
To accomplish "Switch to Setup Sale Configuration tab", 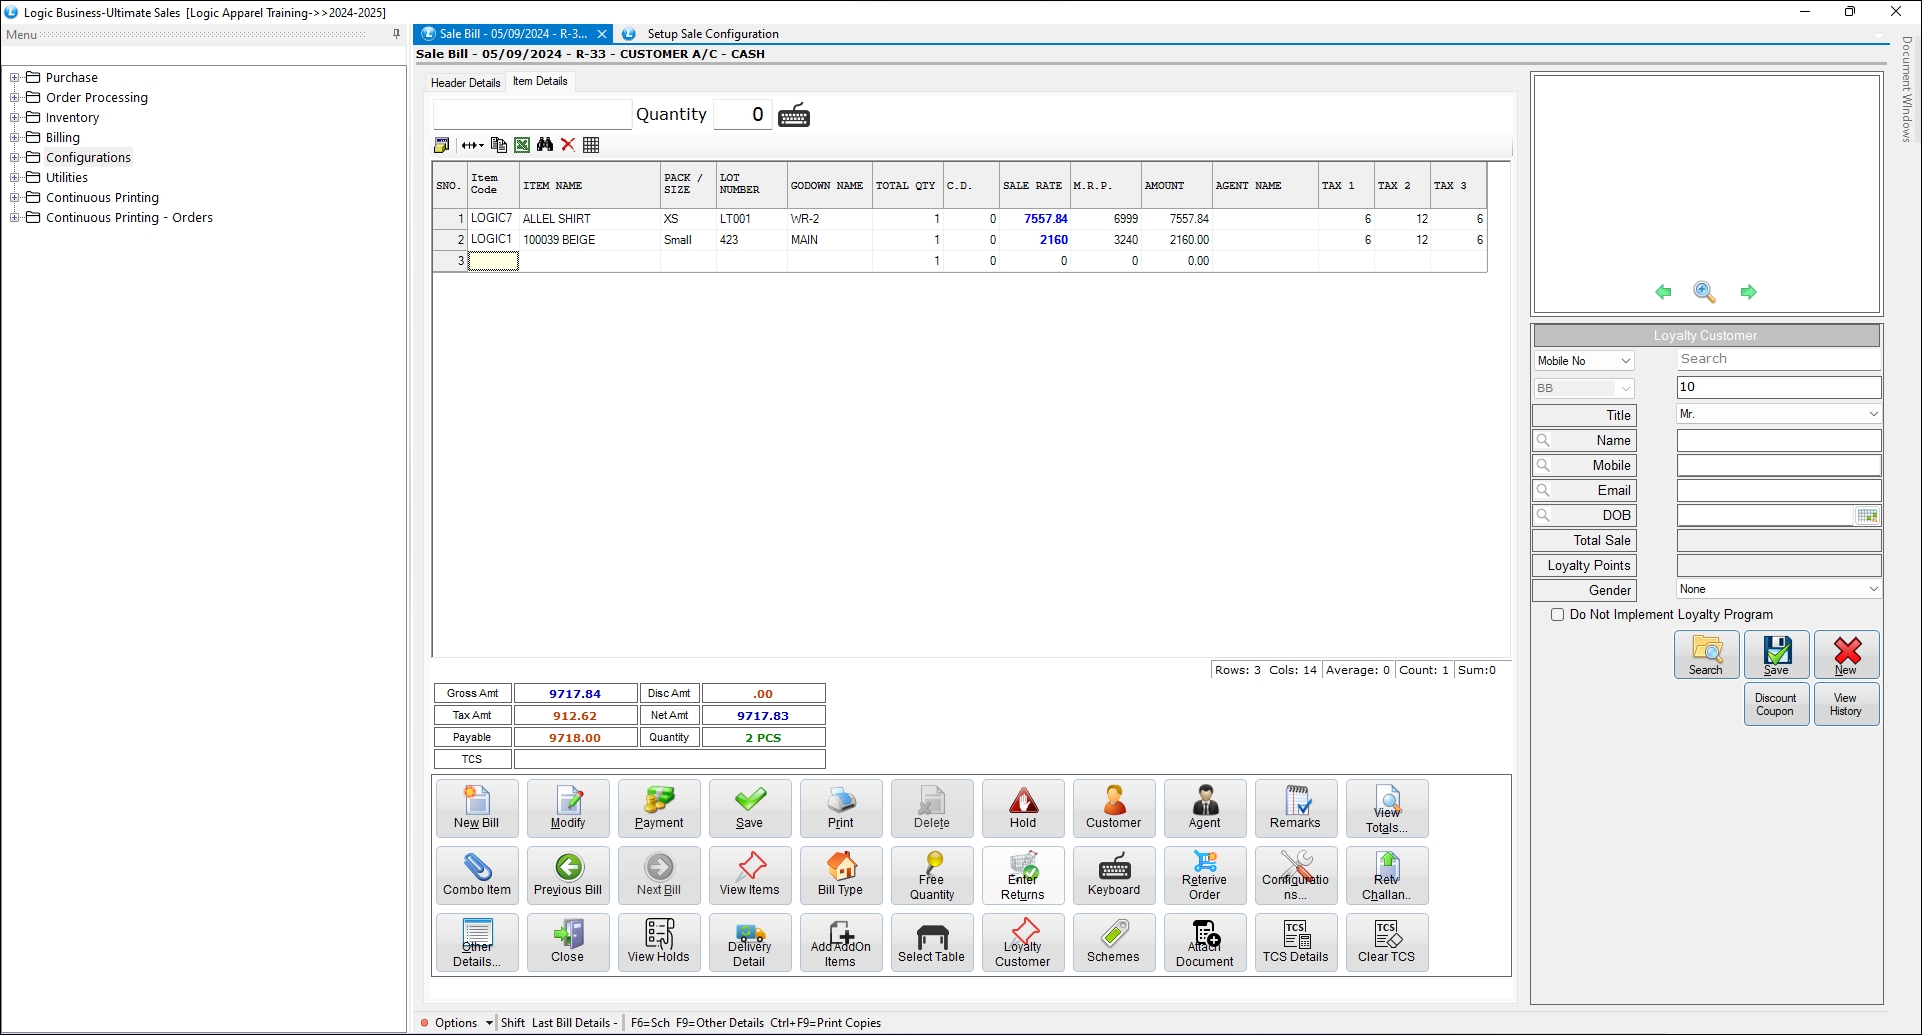I will (712, 34).
